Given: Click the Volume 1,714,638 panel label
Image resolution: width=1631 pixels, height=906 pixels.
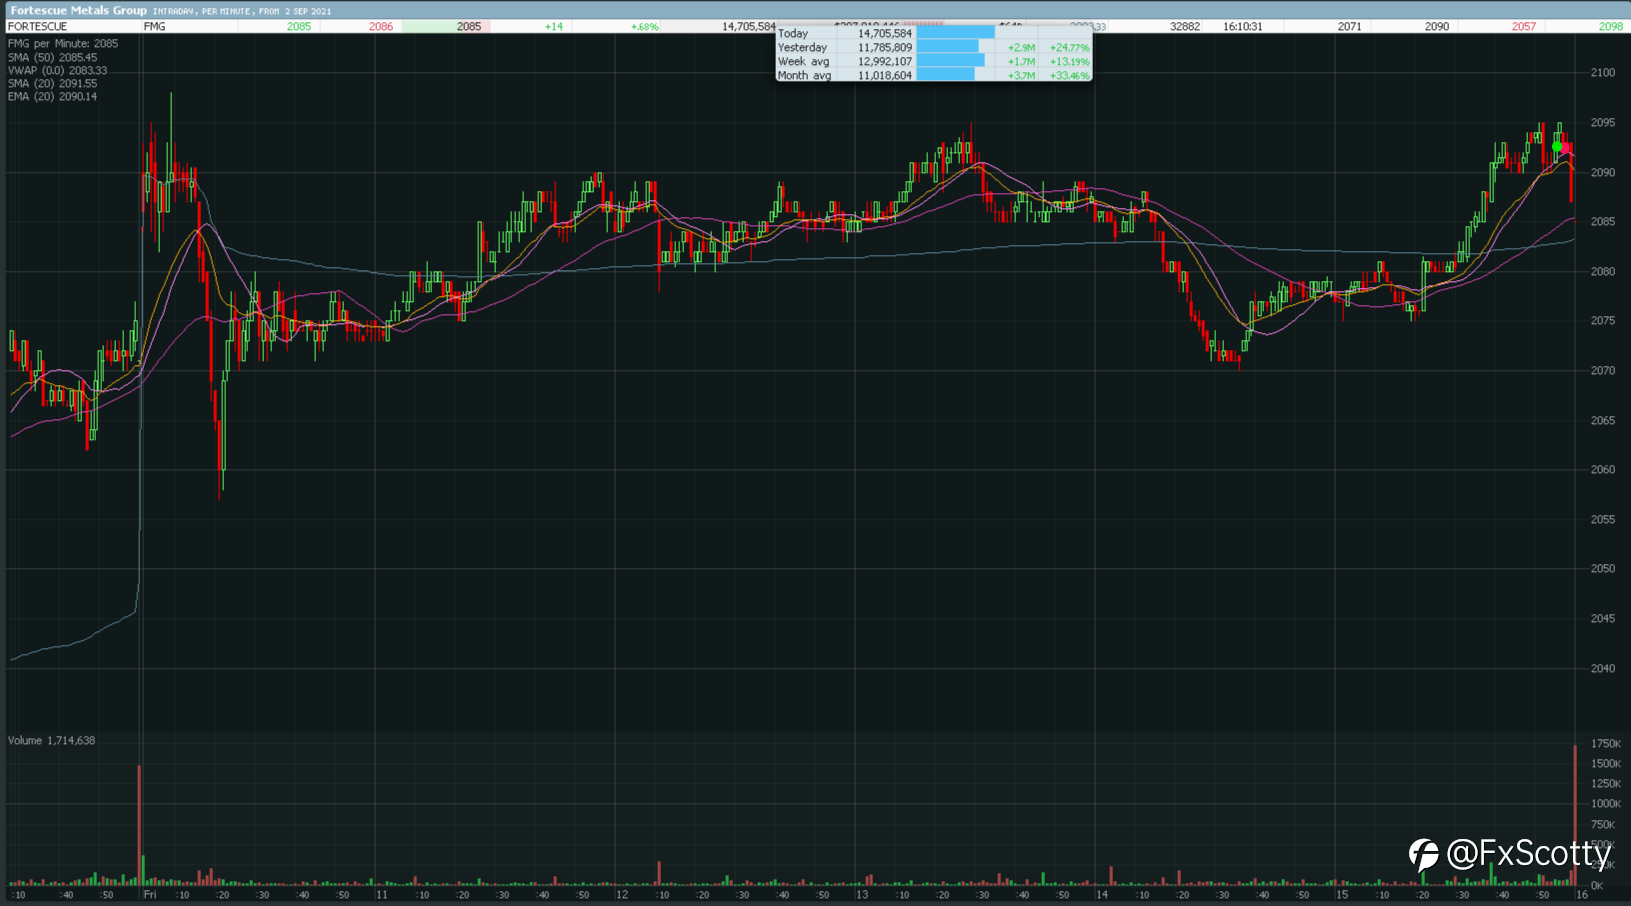Looking at the screenshot, I should coord(52,741).
